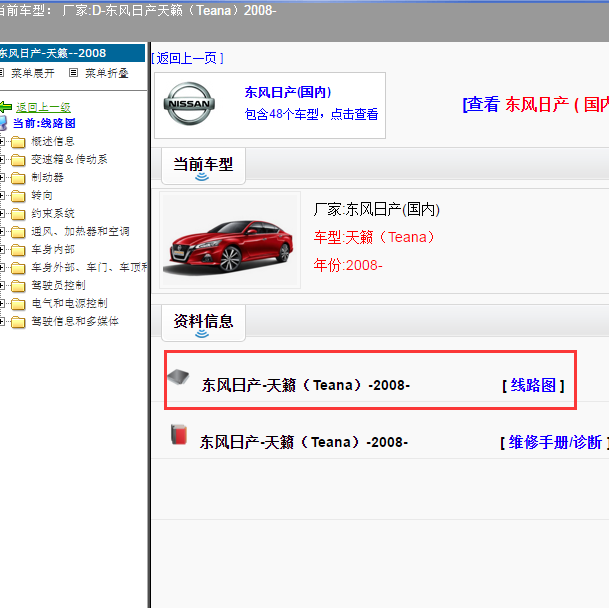Expand the 通风、加热器和空调 tree node

coord(2,232)
